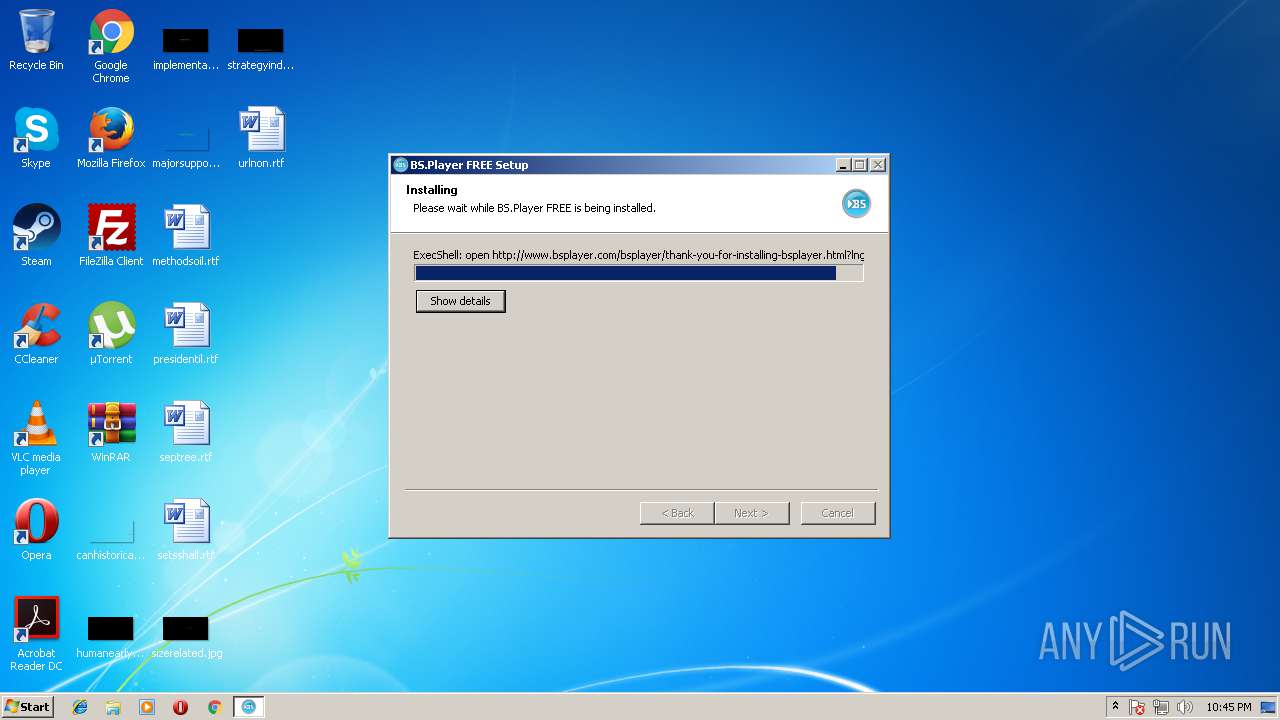Select the Google Chrome desktop shortcut
Screen dimensions: 1280x720
(111, 46)
